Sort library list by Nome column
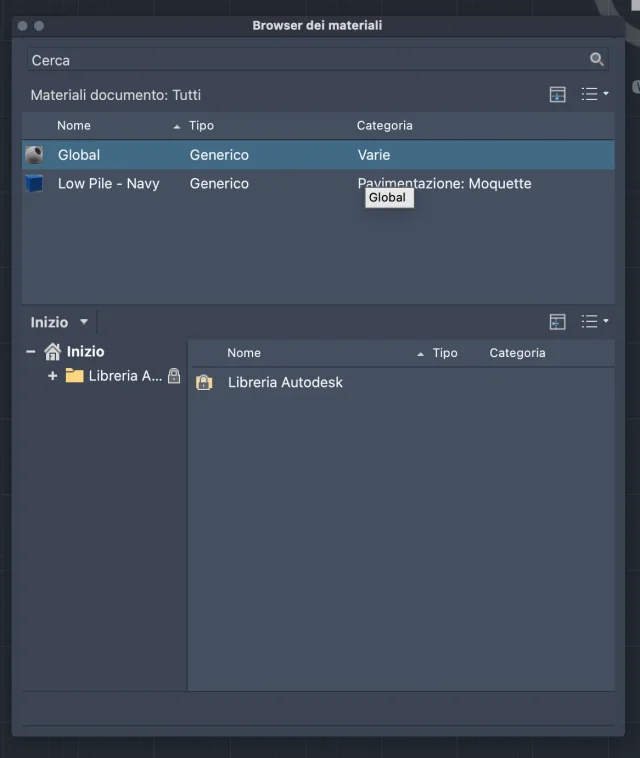The width and height of the screenshot is (640, 758). 244,353
